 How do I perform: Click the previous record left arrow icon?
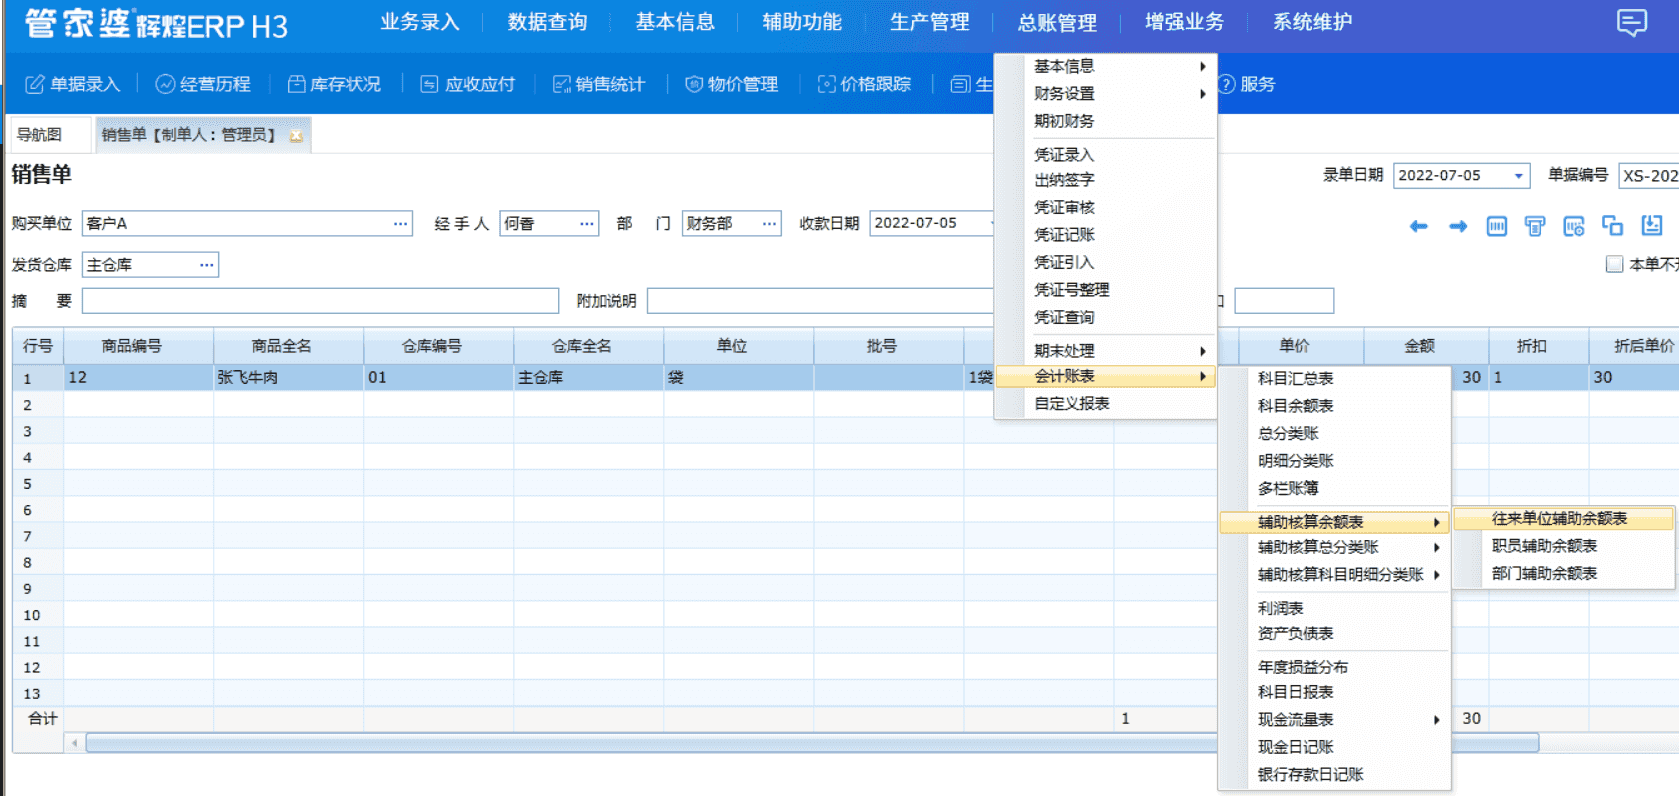click(x=1418, y=226)
